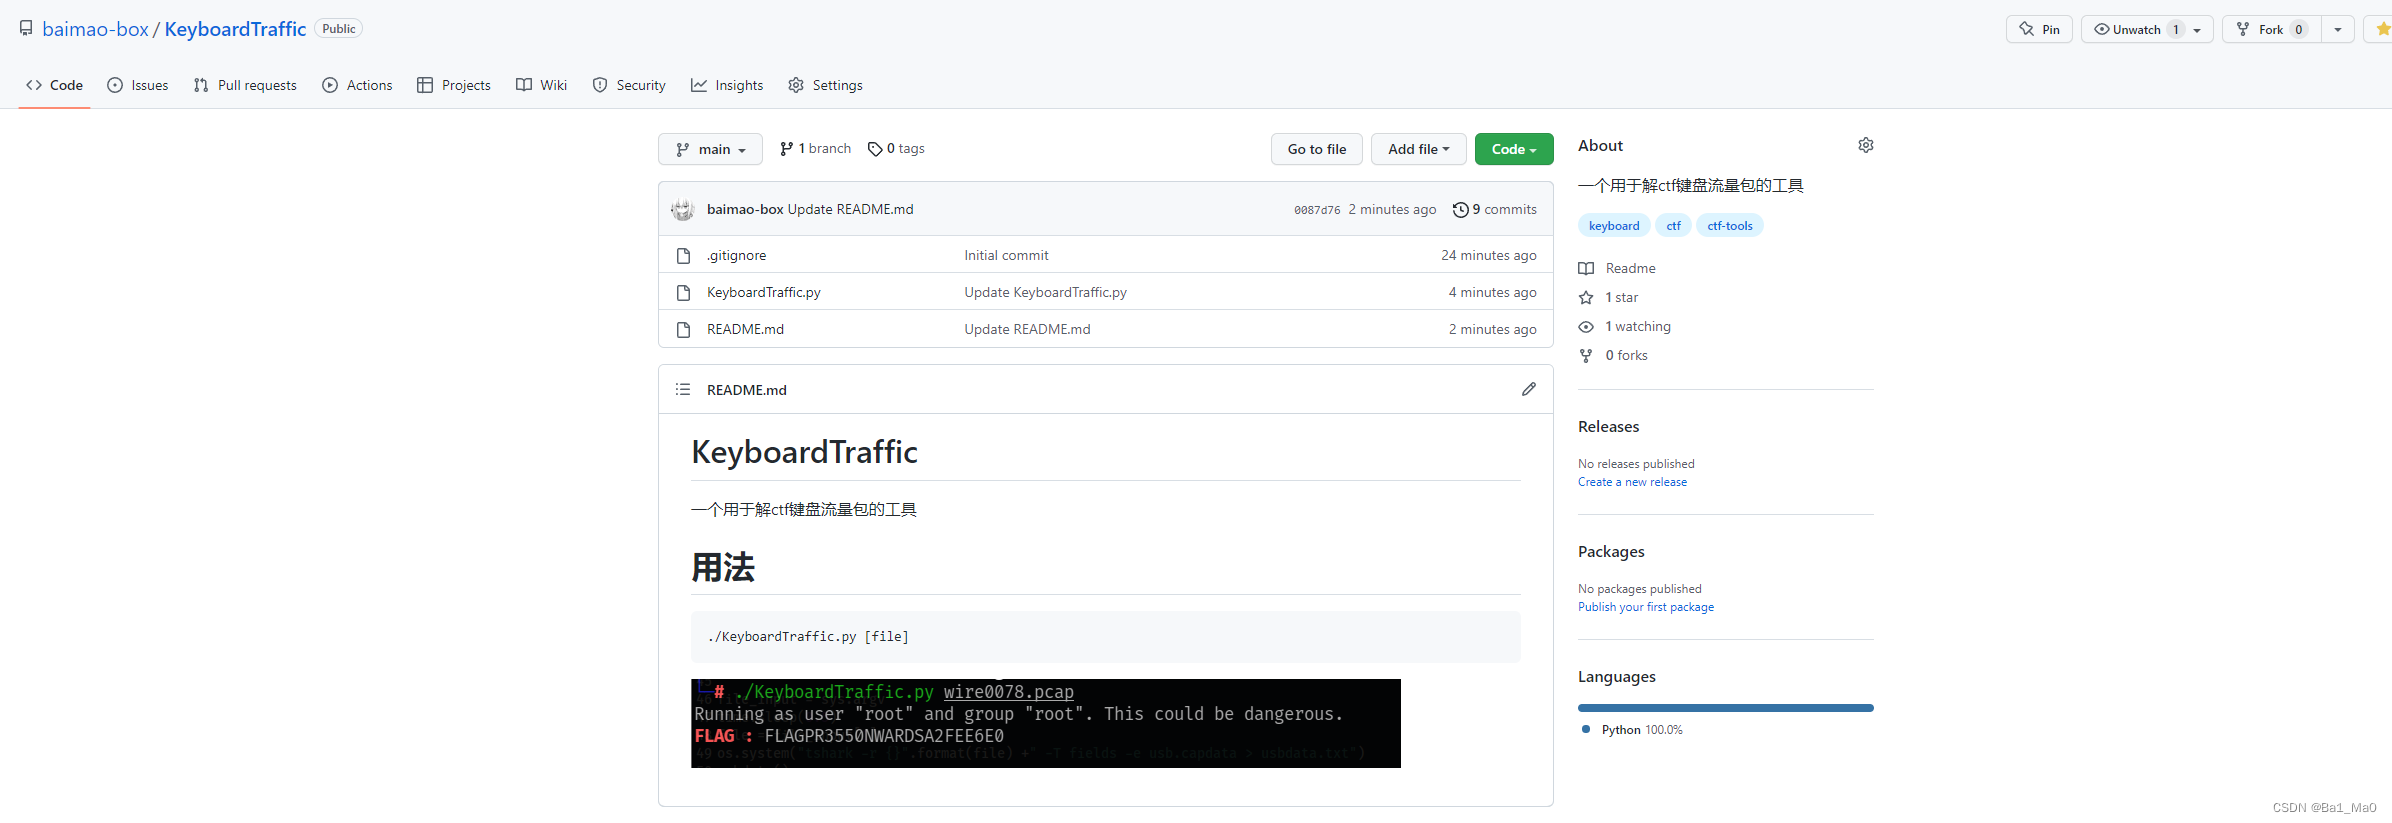
Task: Open commit hash 0087d76
Action: click(x=1317, y=210)
